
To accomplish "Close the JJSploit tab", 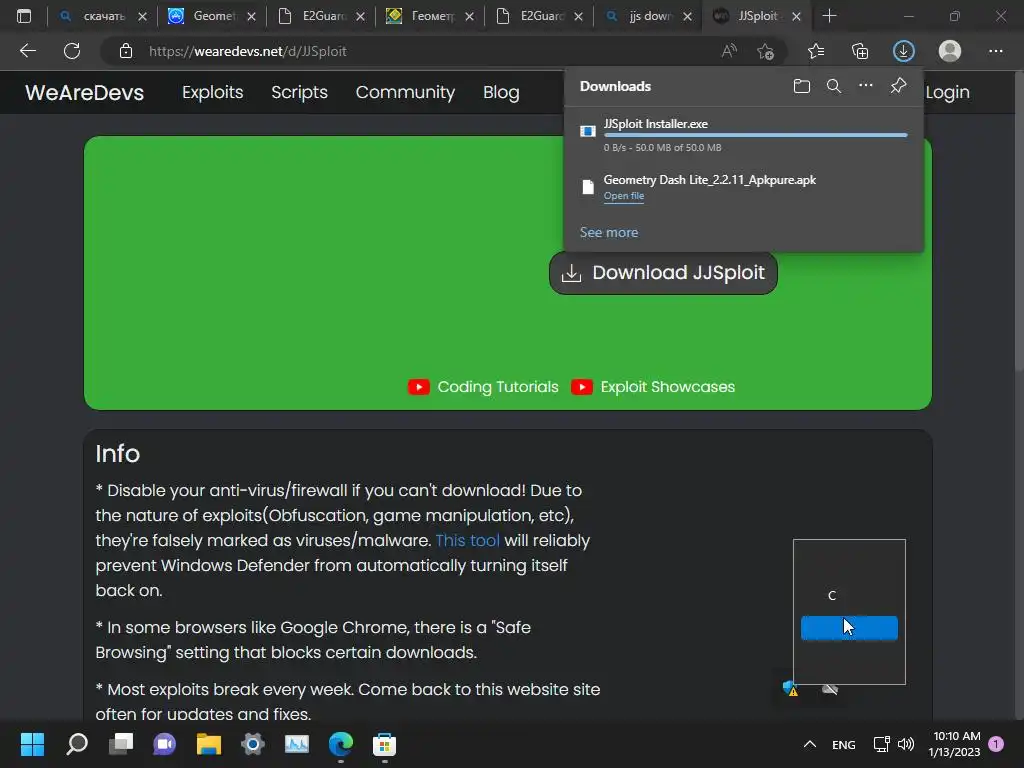I will point(796,17).
